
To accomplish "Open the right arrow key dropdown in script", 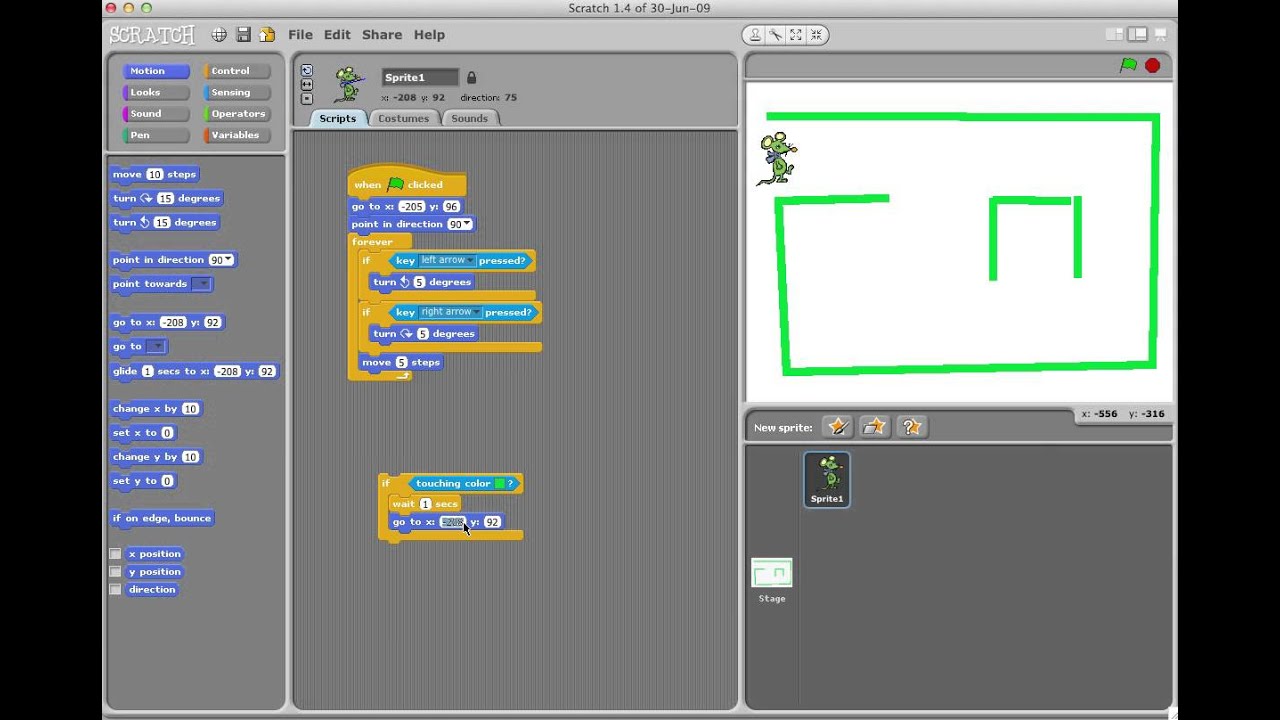I will click(476, 312).
